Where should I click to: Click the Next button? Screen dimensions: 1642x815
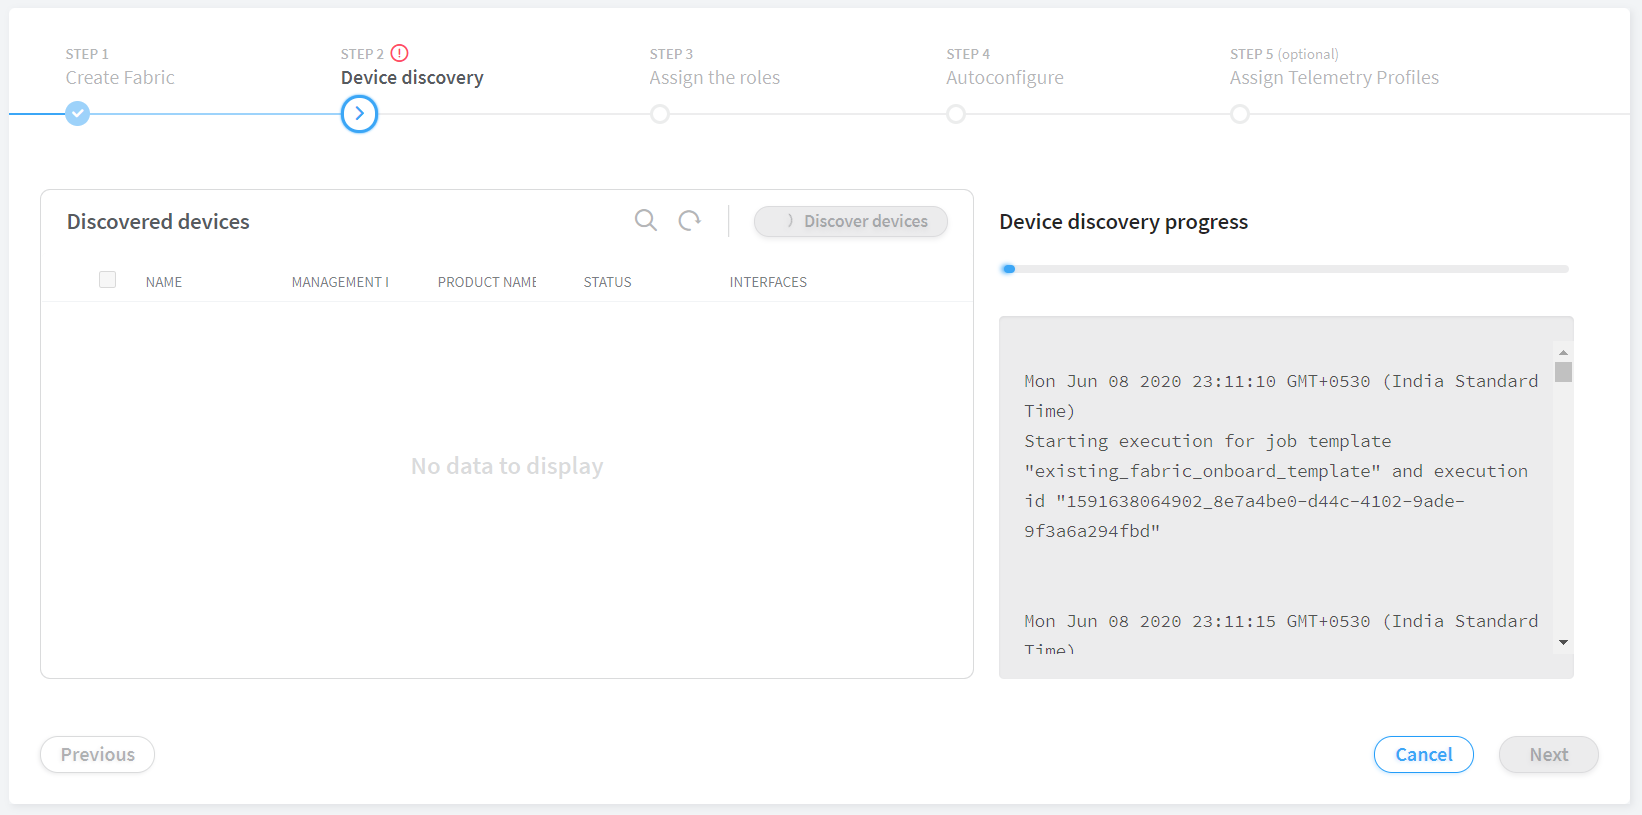[1548, 755]
